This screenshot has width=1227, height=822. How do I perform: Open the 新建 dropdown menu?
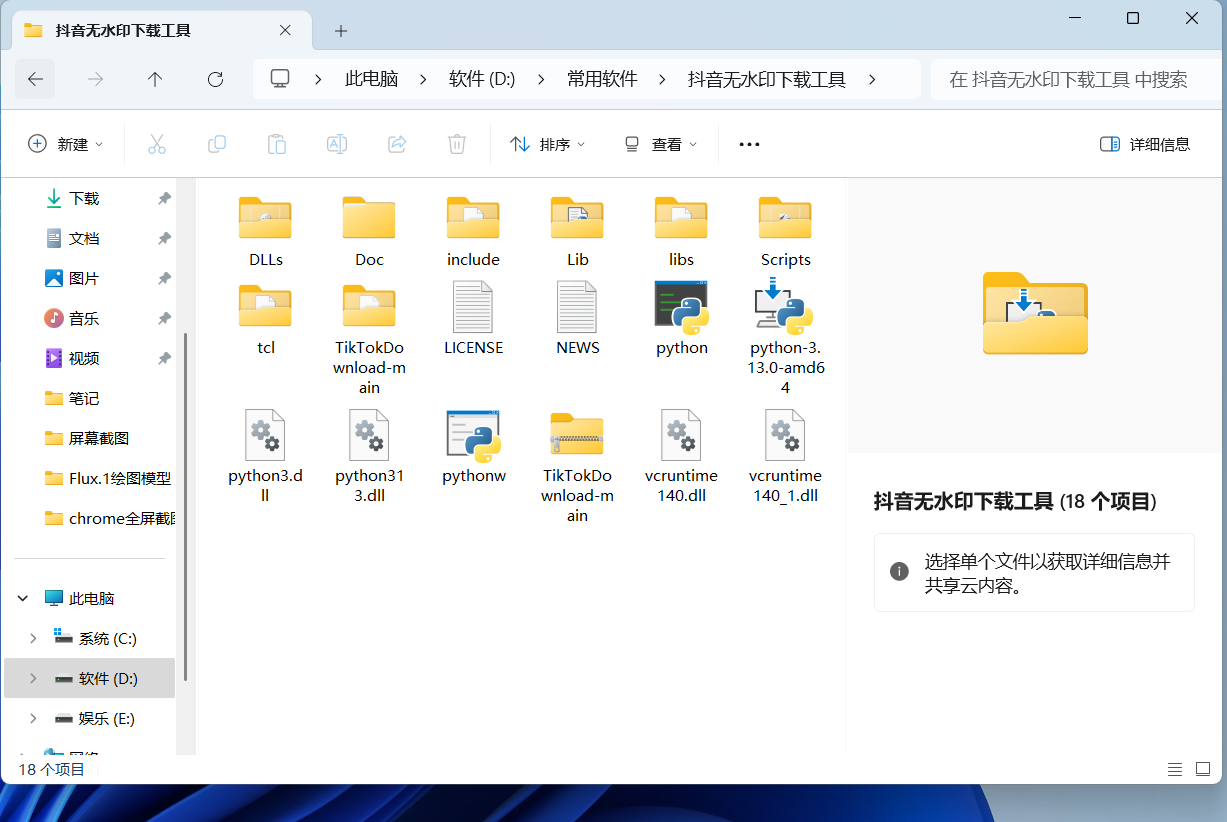point(66,144)
